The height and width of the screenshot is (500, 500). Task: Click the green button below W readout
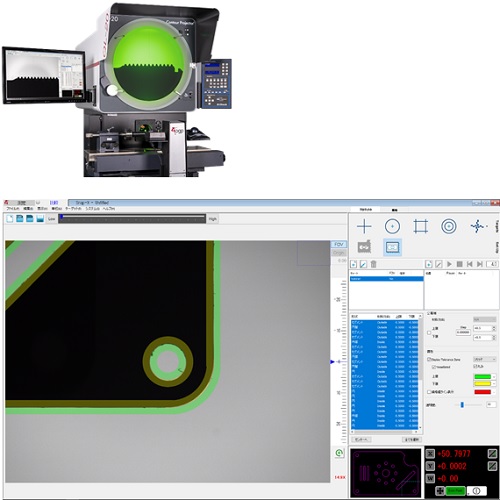pyautogui.click(x=456, y=491)
